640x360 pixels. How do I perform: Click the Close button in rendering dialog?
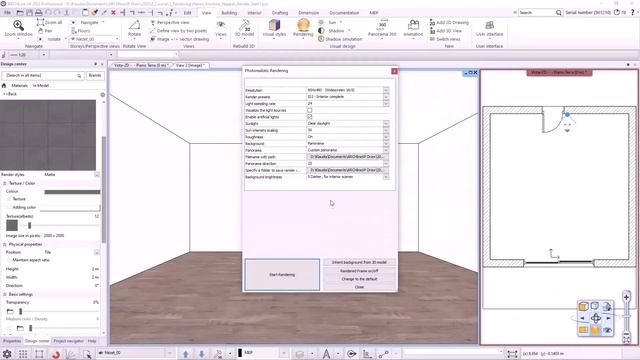click(359, 287)
